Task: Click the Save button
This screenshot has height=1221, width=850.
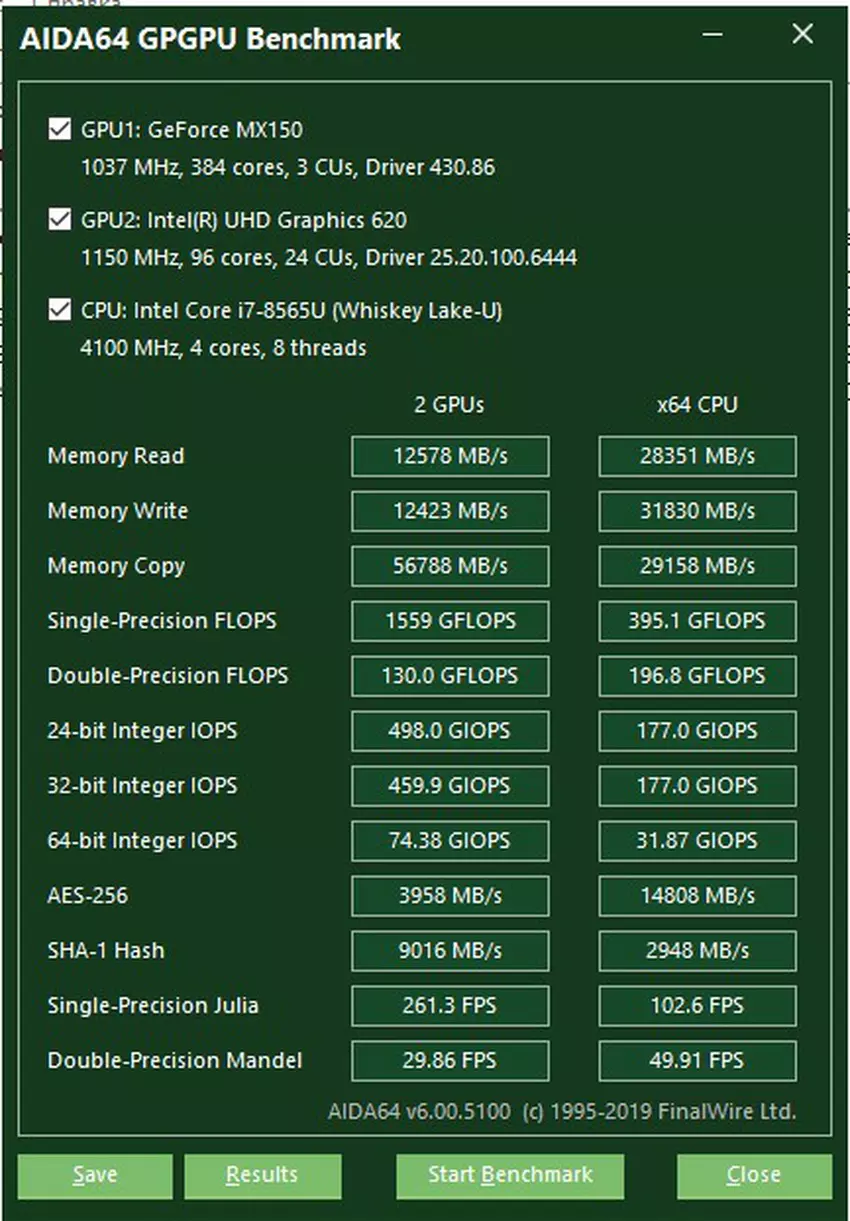Action: 95,1175
